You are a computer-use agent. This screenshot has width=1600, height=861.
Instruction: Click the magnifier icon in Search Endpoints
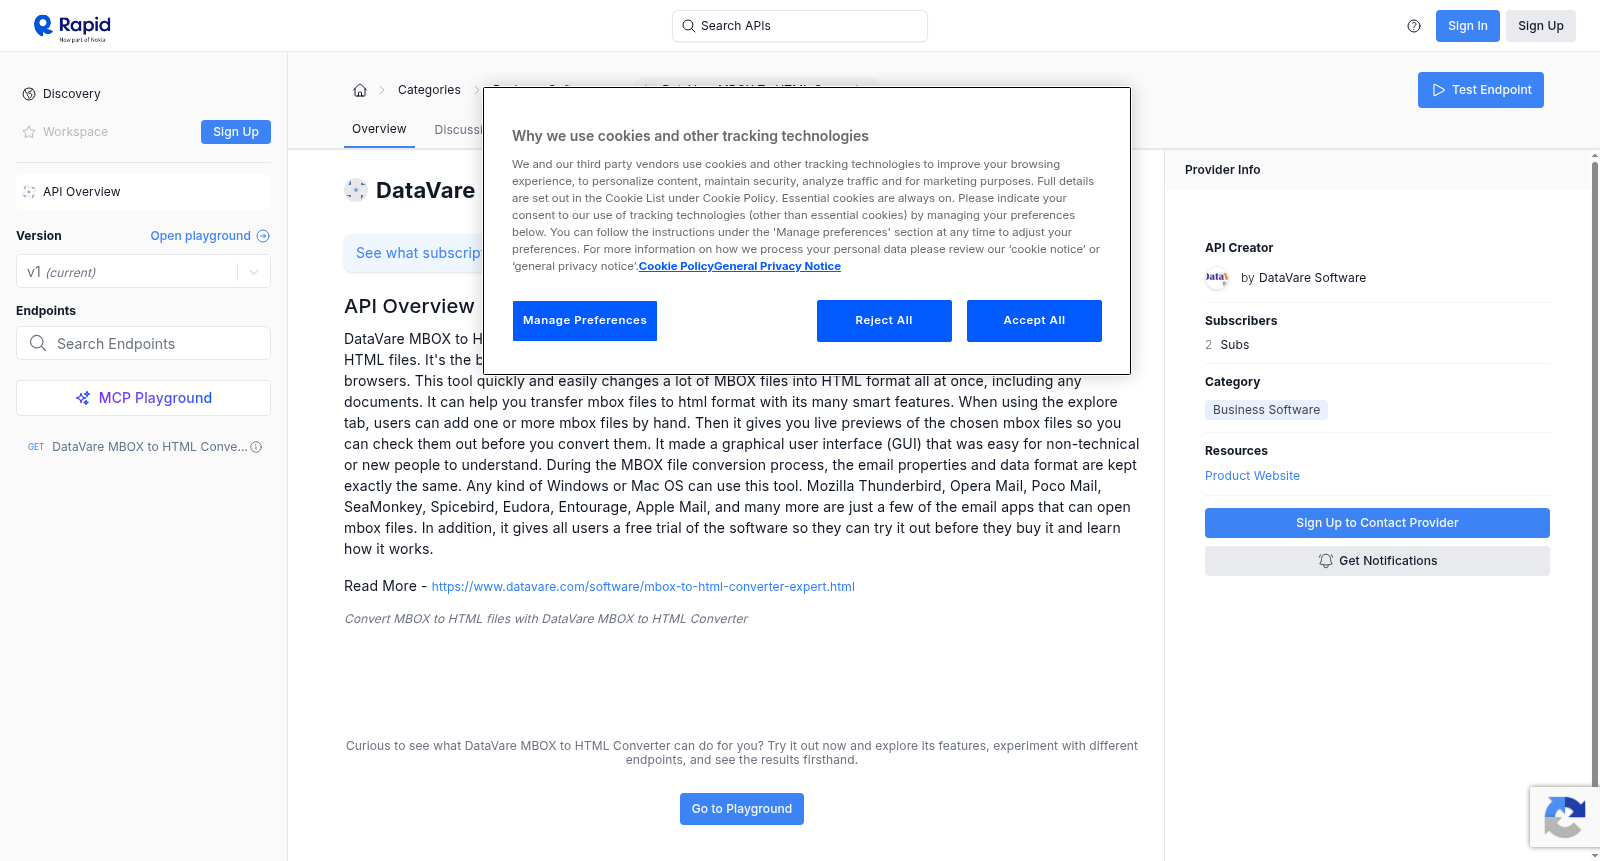[x=38, y=343]
